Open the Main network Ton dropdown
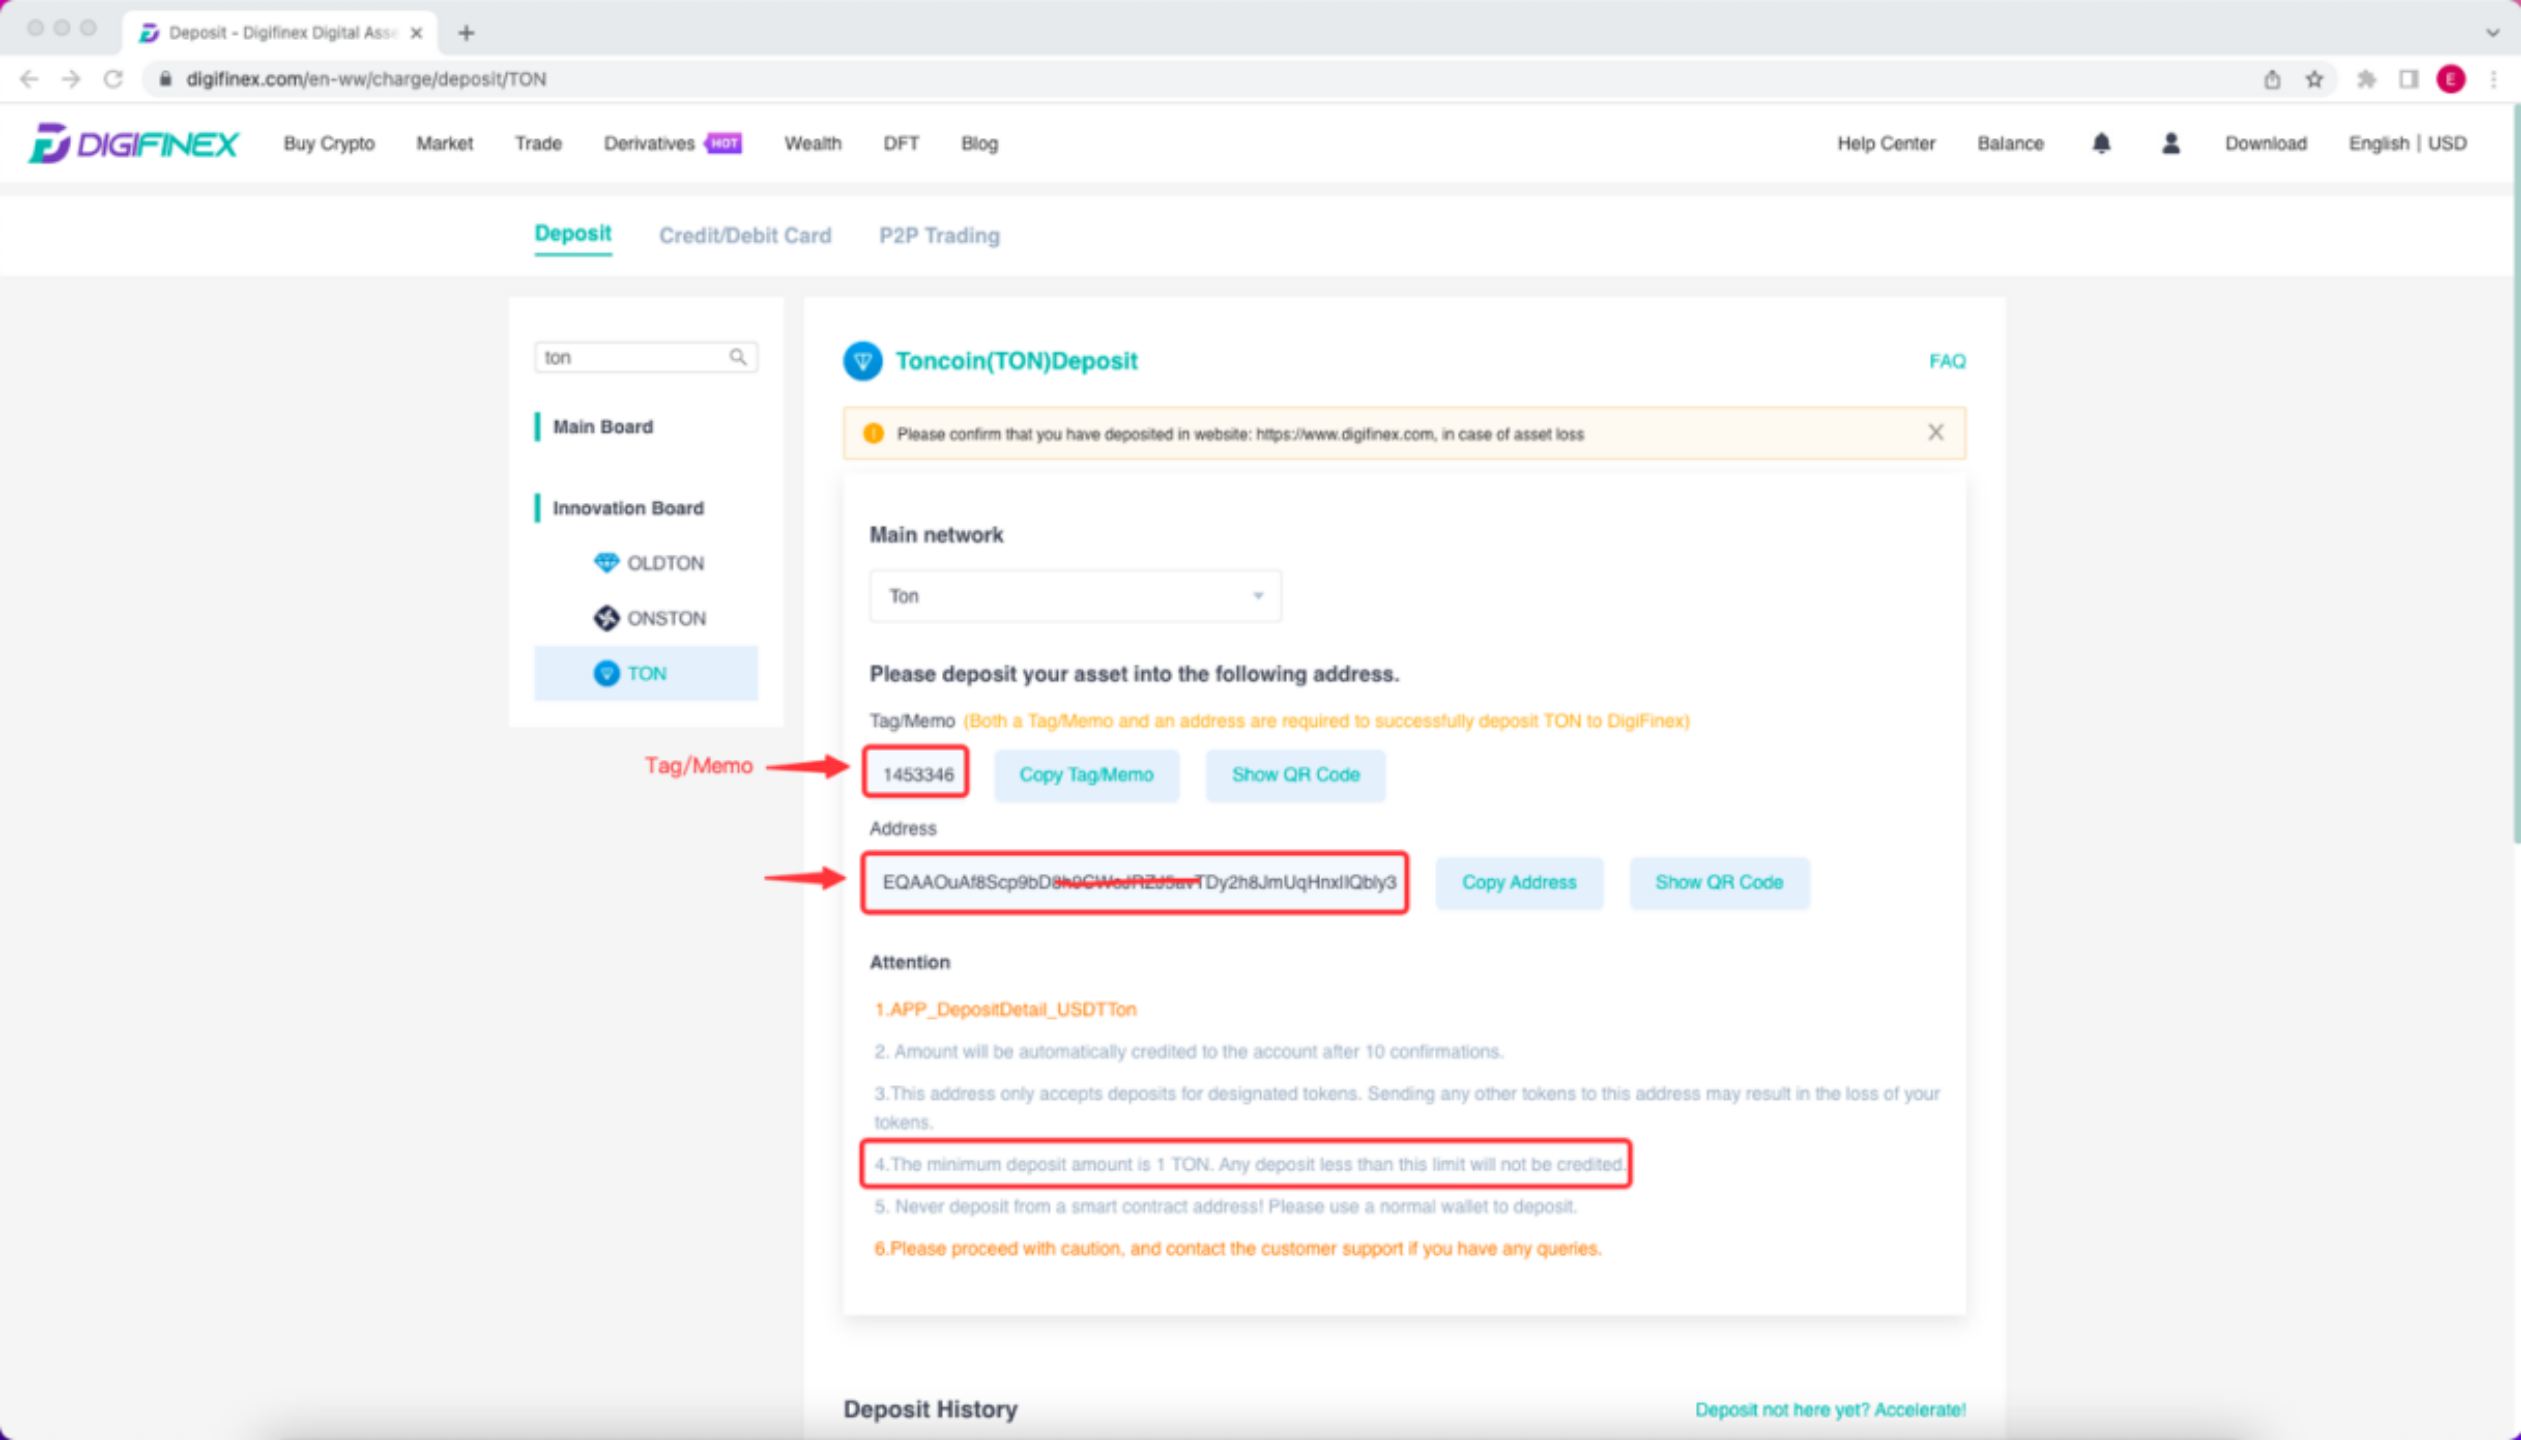Viewport: 2521px width, 1440px height. pos(1075,596)
